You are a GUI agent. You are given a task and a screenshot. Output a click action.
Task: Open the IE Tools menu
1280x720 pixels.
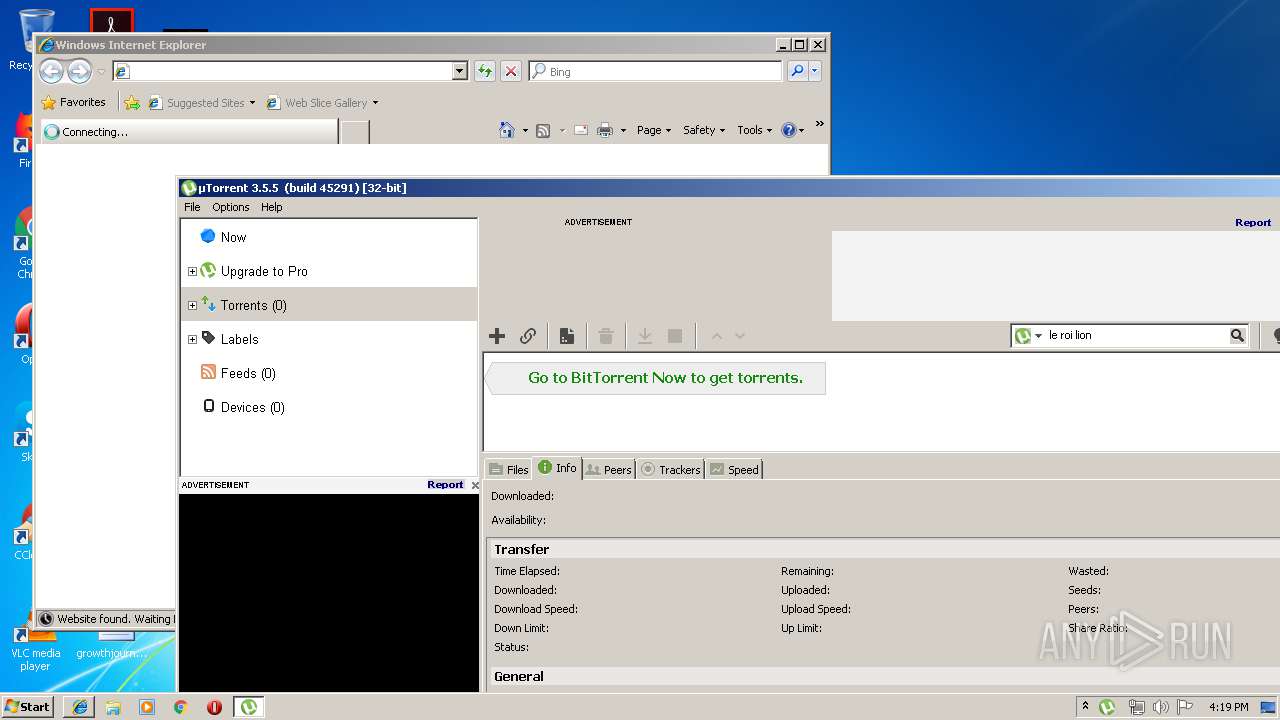[754, 130]
